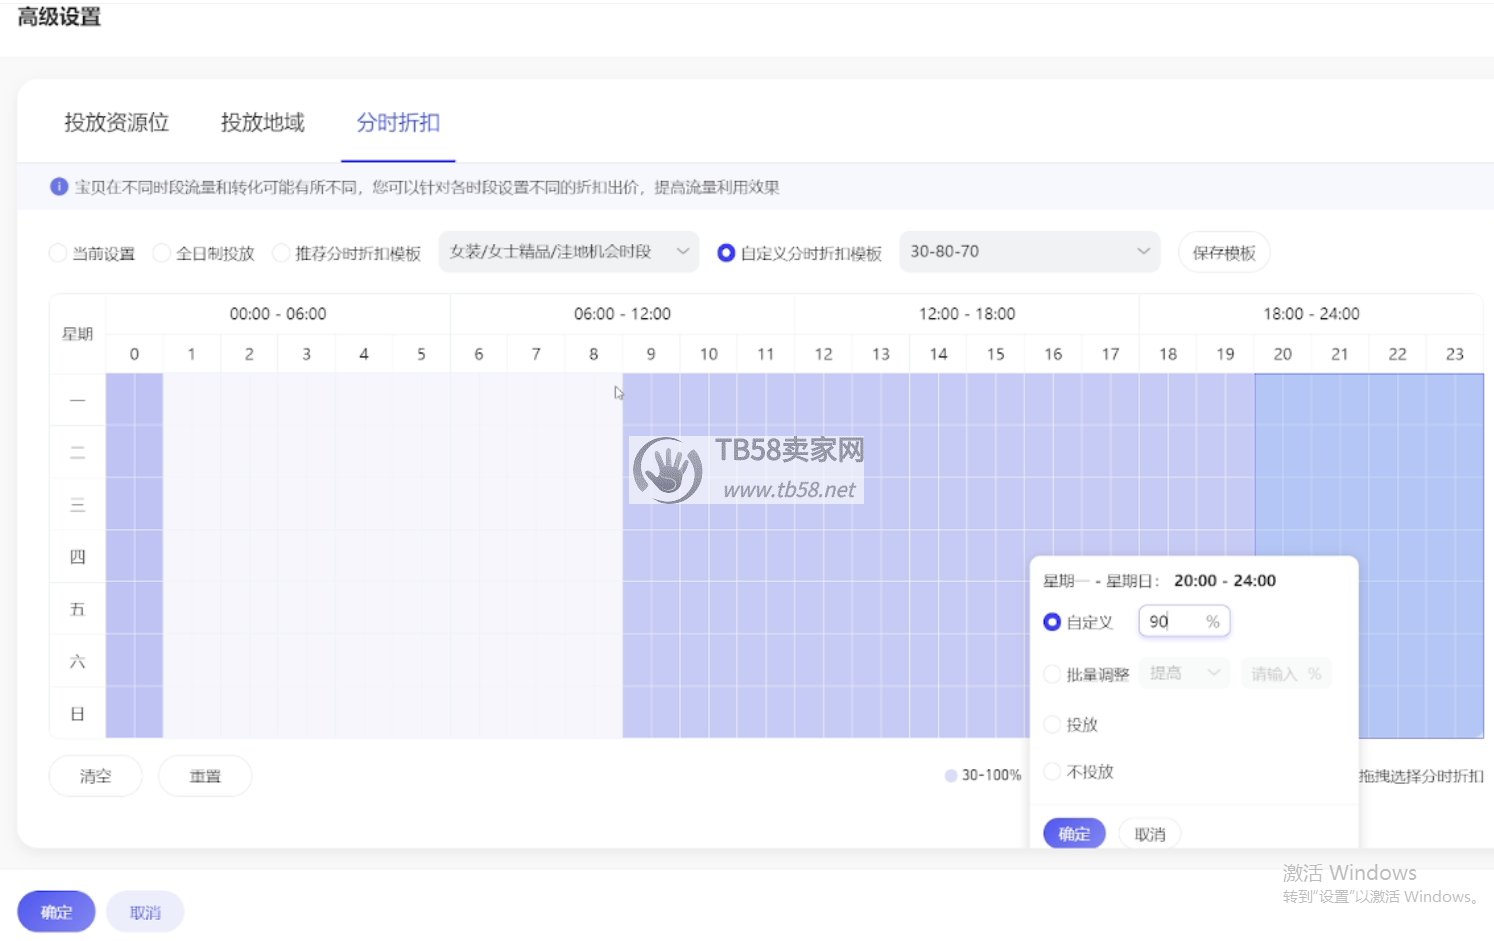Click the 重置 button
This screenshot has width=1494, height=941.
point(205,776)
